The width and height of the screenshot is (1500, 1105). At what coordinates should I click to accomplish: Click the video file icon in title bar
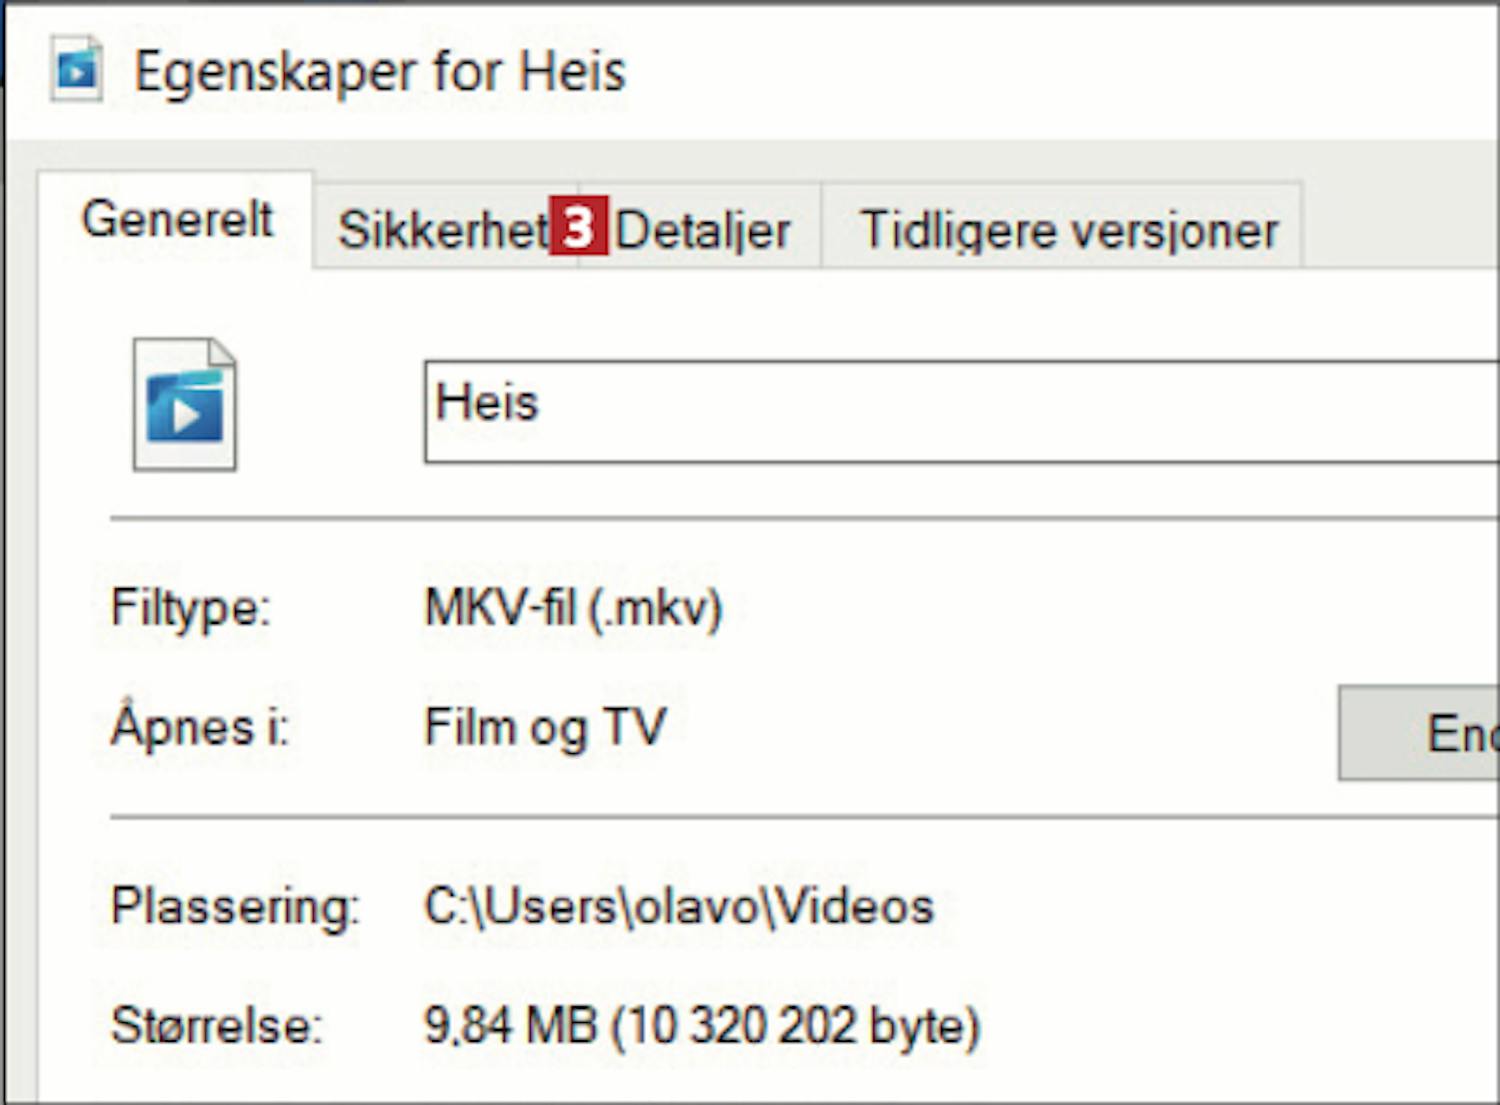(77, 70)
